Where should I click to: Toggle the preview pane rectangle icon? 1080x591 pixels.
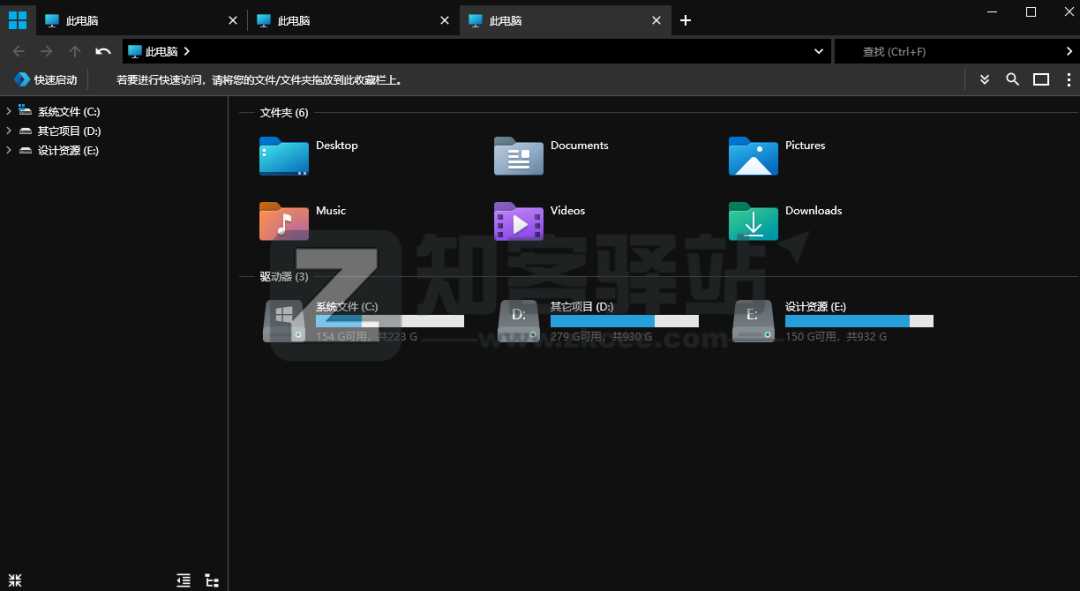(1041, 80)
